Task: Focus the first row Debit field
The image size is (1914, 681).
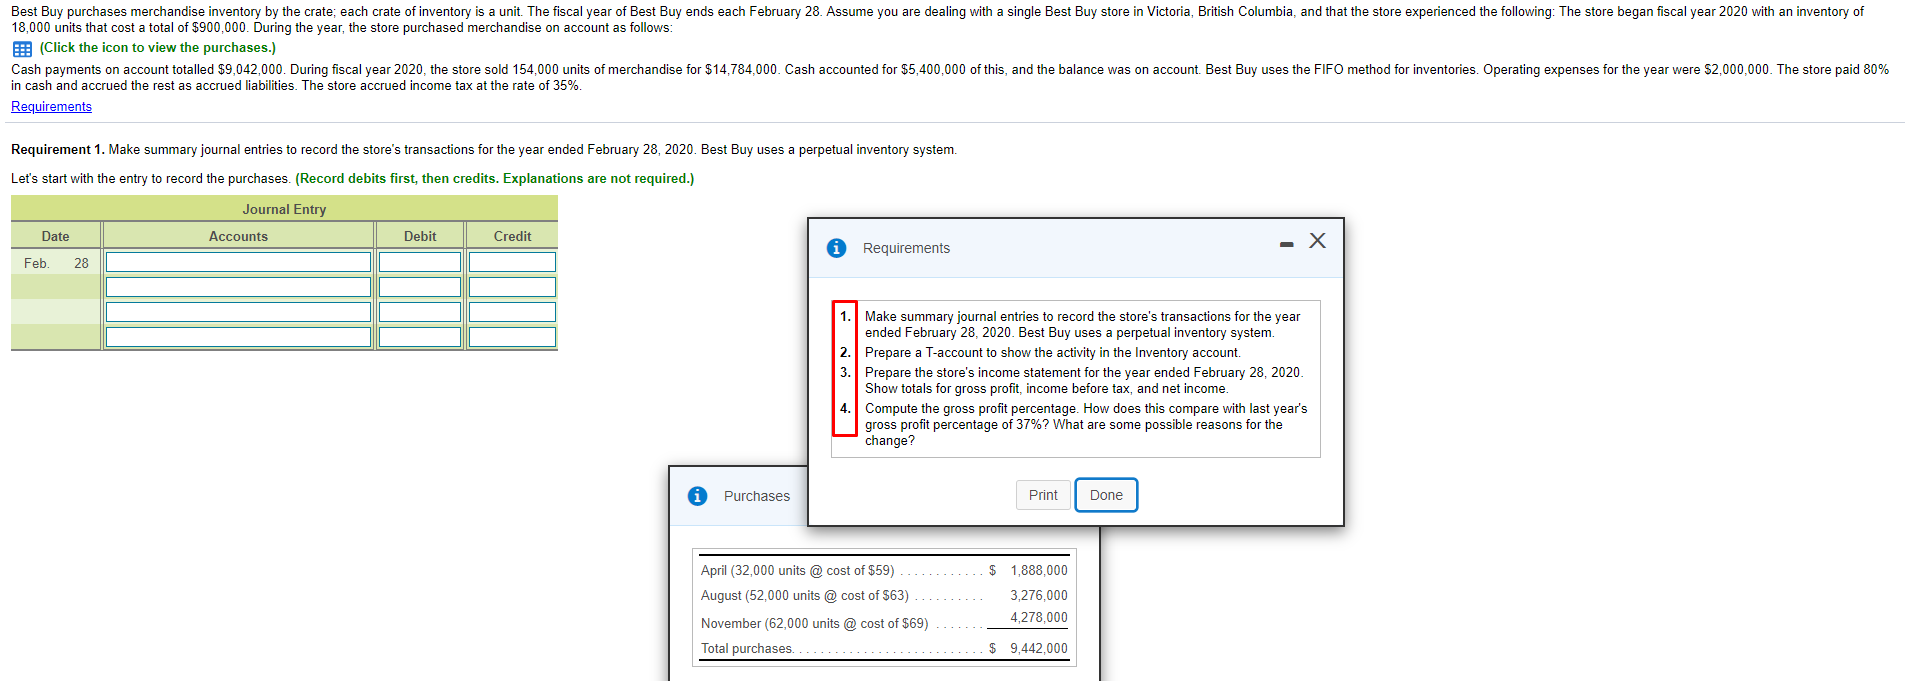Action: coord(420,262)
